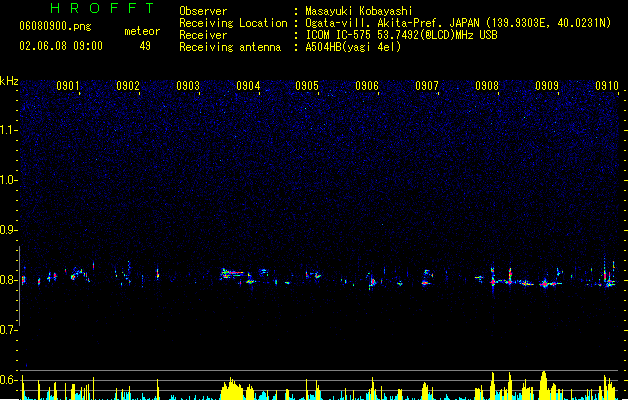Click the 0903 time marker
The image size is (629, 400).
(188, 85)
